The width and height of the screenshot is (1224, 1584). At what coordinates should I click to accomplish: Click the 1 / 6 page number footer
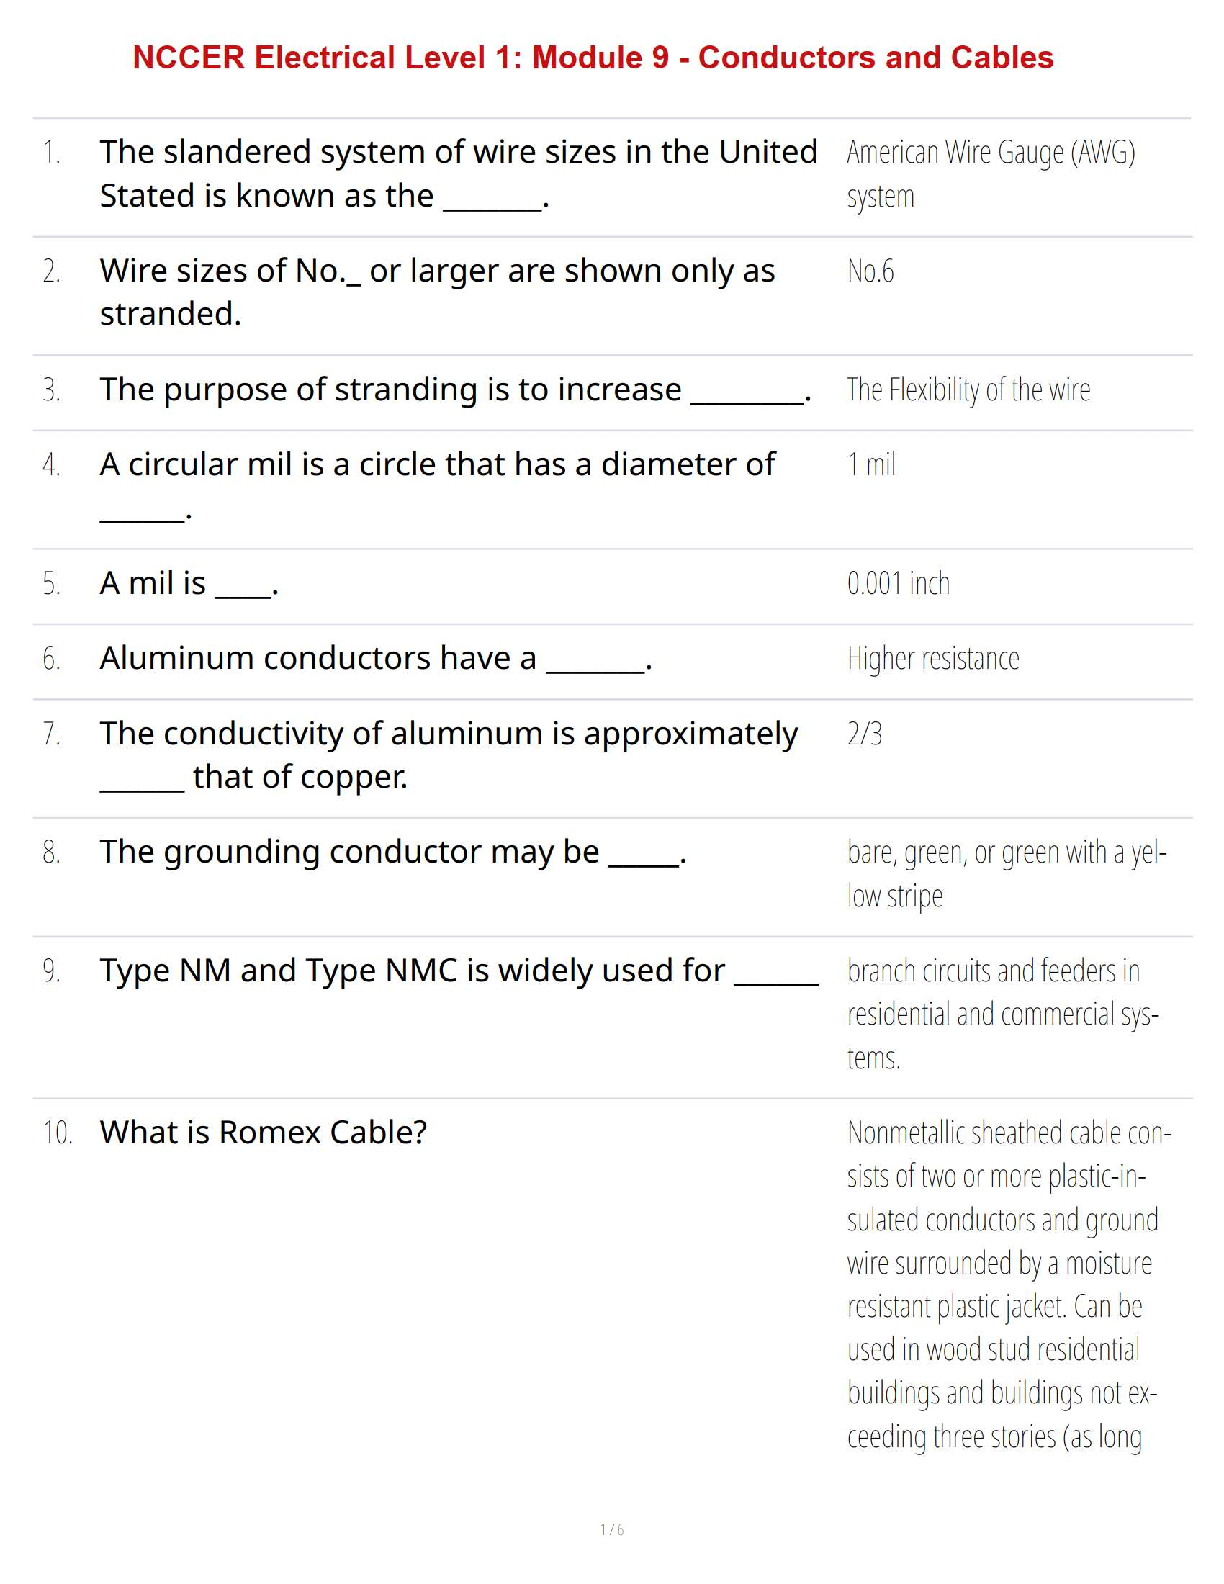click(x=612, y=1530)
